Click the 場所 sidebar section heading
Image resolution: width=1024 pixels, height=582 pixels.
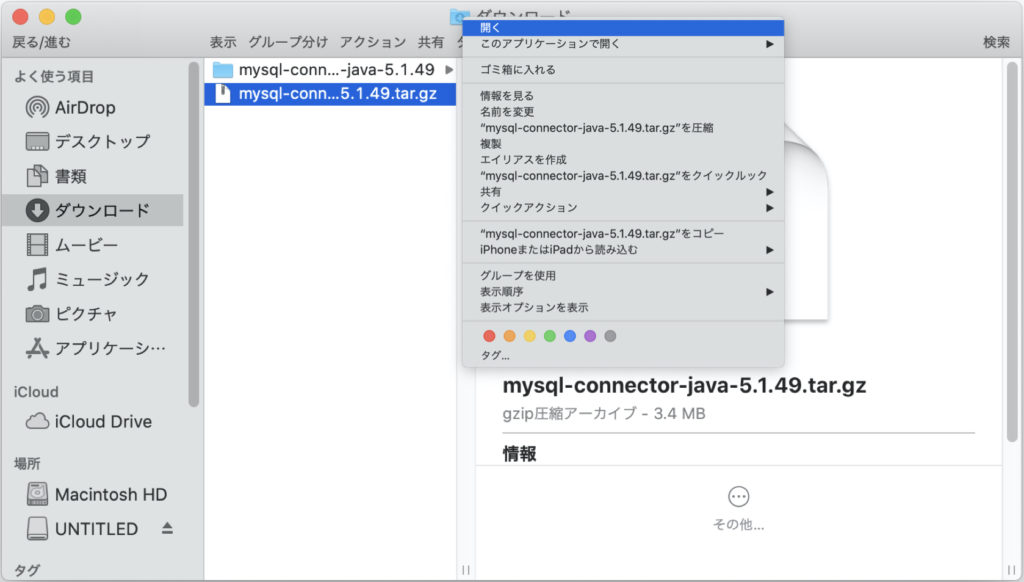click(x=27, y=464)
